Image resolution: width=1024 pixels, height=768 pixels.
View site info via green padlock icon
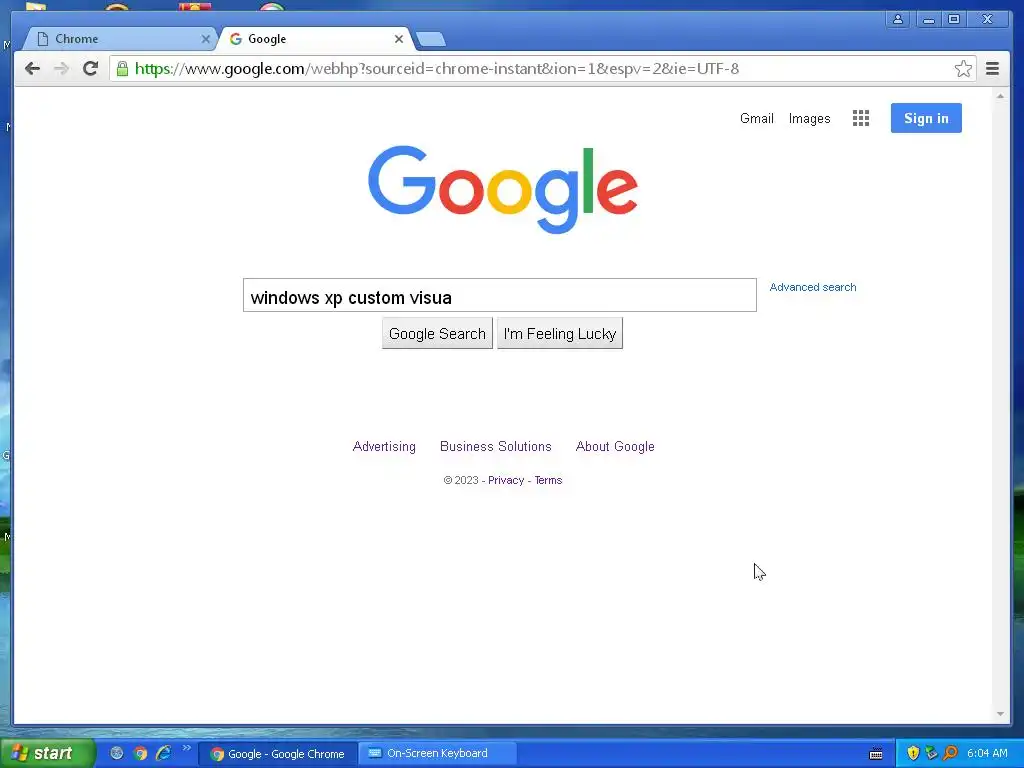click(x=122, y=69)
